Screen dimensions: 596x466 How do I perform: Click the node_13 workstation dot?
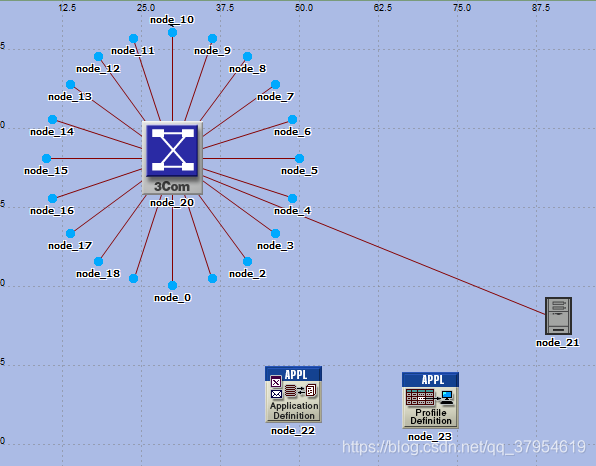(70, 84)
